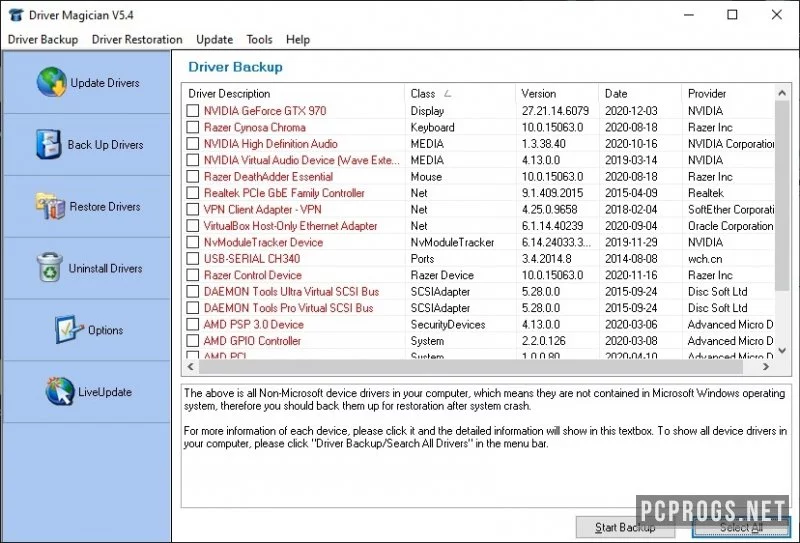Click the Restore Drivers sidebar label
The width and height of the screenshot is (800, 543).
(105, 206)
